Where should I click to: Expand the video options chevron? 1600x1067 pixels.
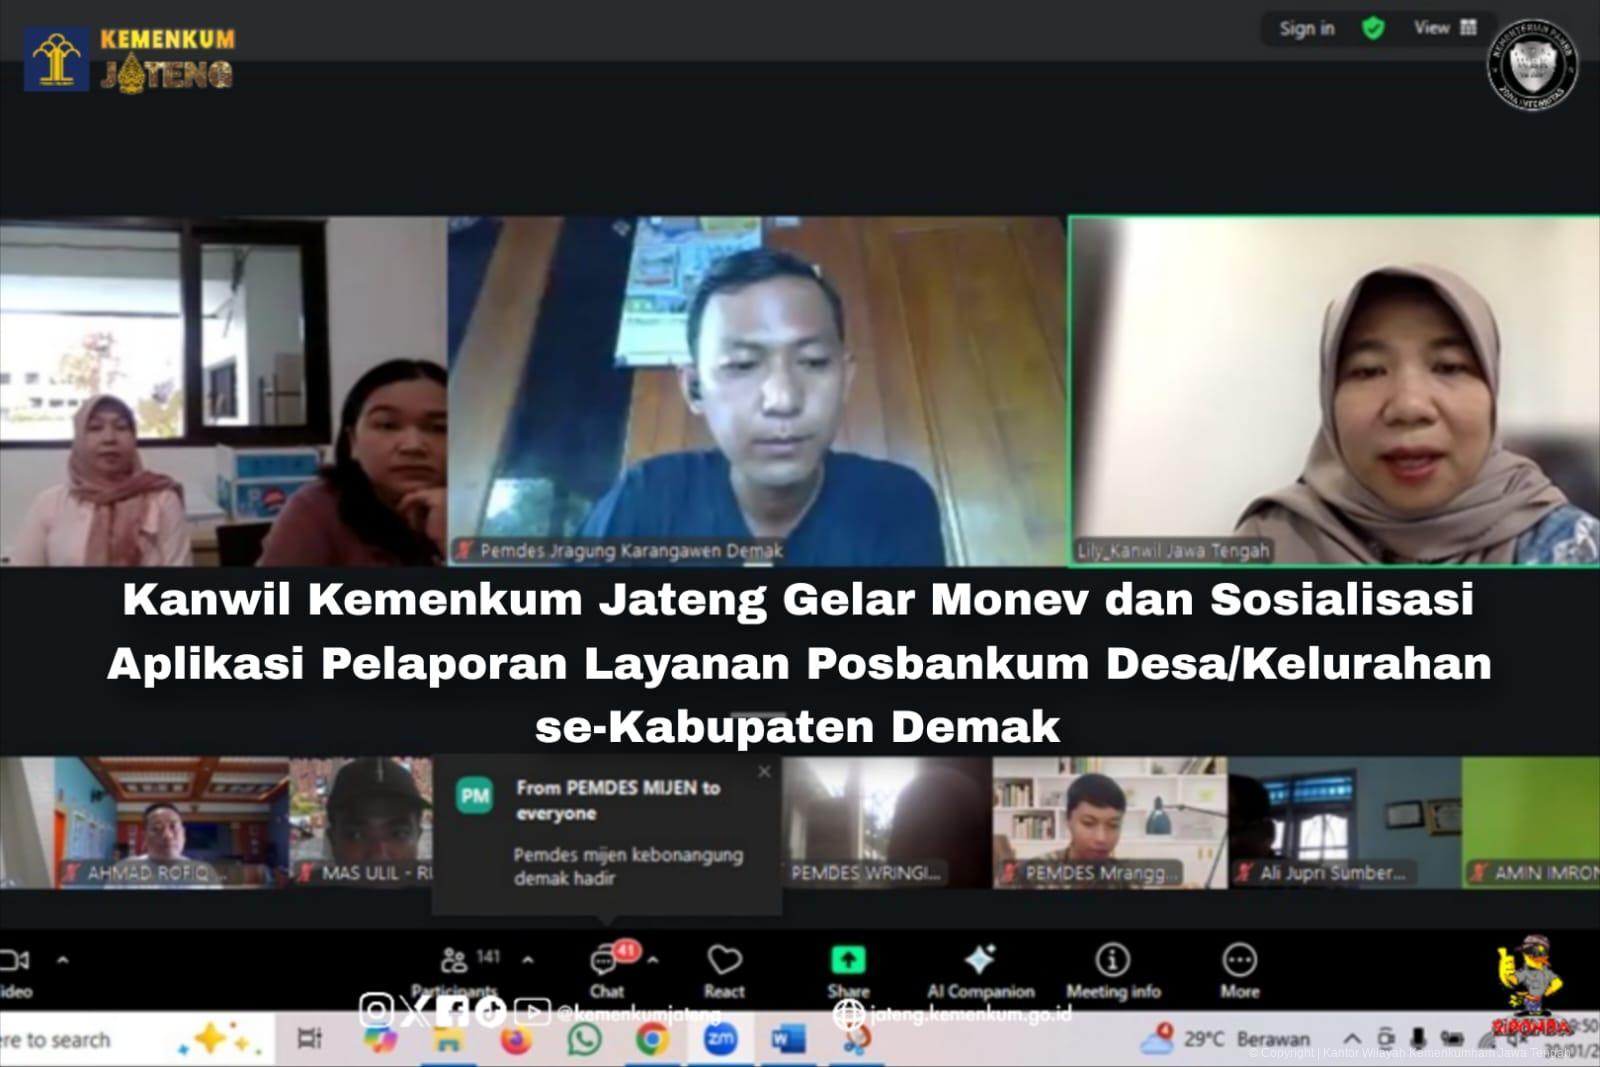pyautogui.click(x=63, y=962)
